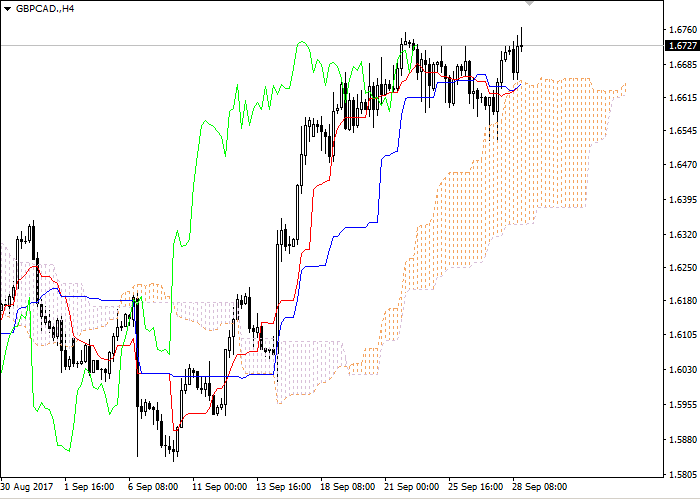Select price level 1.6685 on scale
Screen dimensions: 700x500
point(683,65)
